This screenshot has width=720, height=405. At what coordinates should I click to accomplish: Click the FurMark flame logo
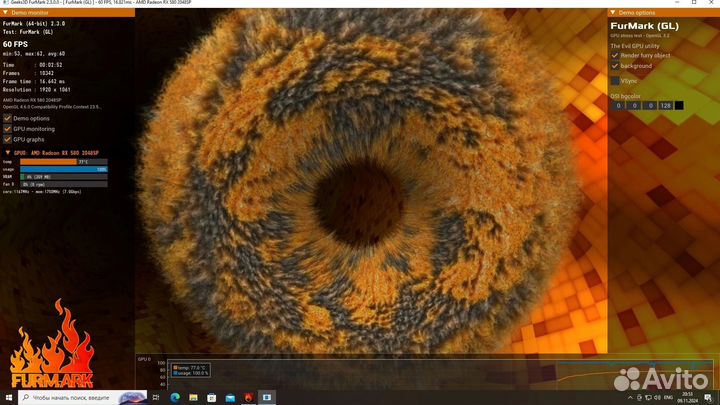coord(52,344)
